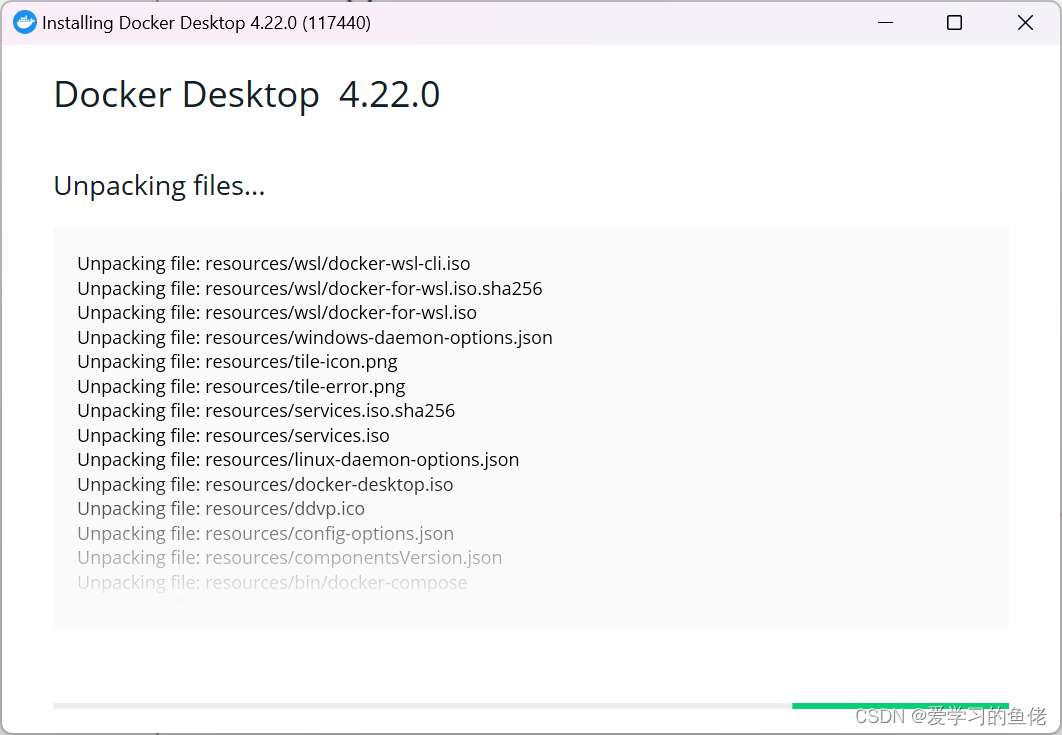Select the docker-for-wsl.iso.sha256 log line
Viewport: 1062px width, 735px height.
(310, 289)
